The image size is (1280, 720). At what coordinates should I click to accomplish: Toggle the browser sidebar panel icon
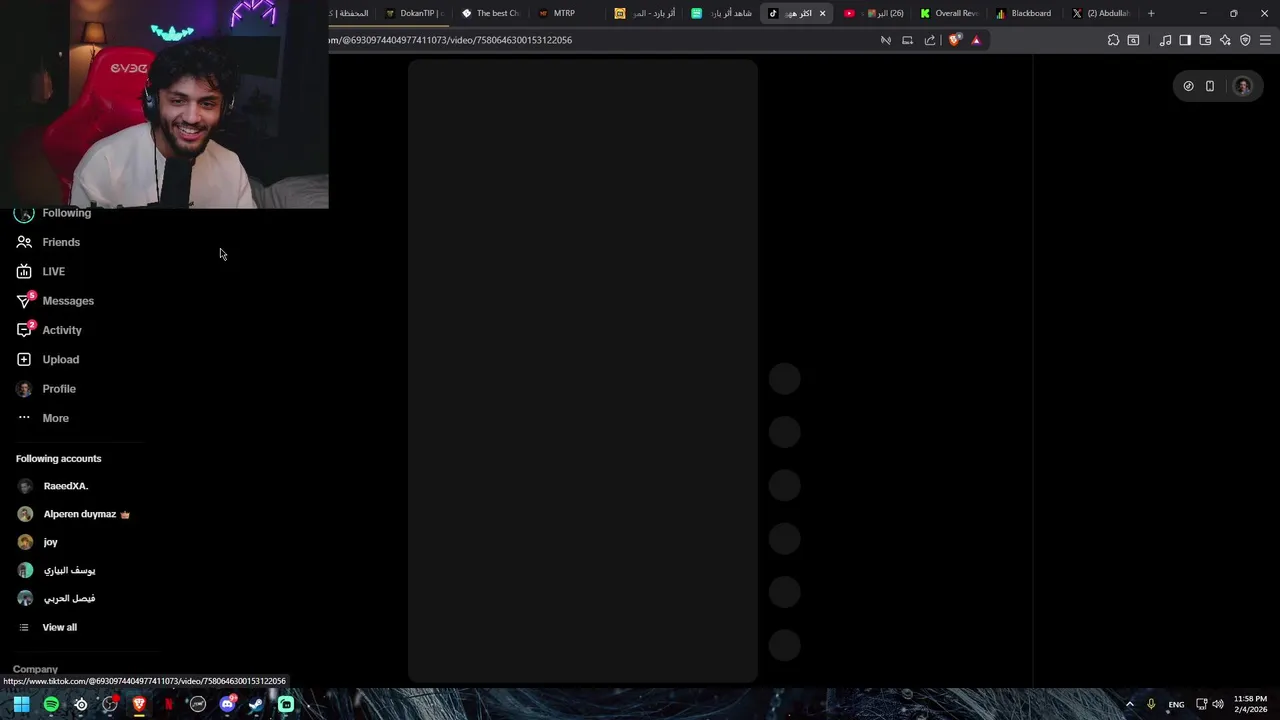tap(1185, 40)
